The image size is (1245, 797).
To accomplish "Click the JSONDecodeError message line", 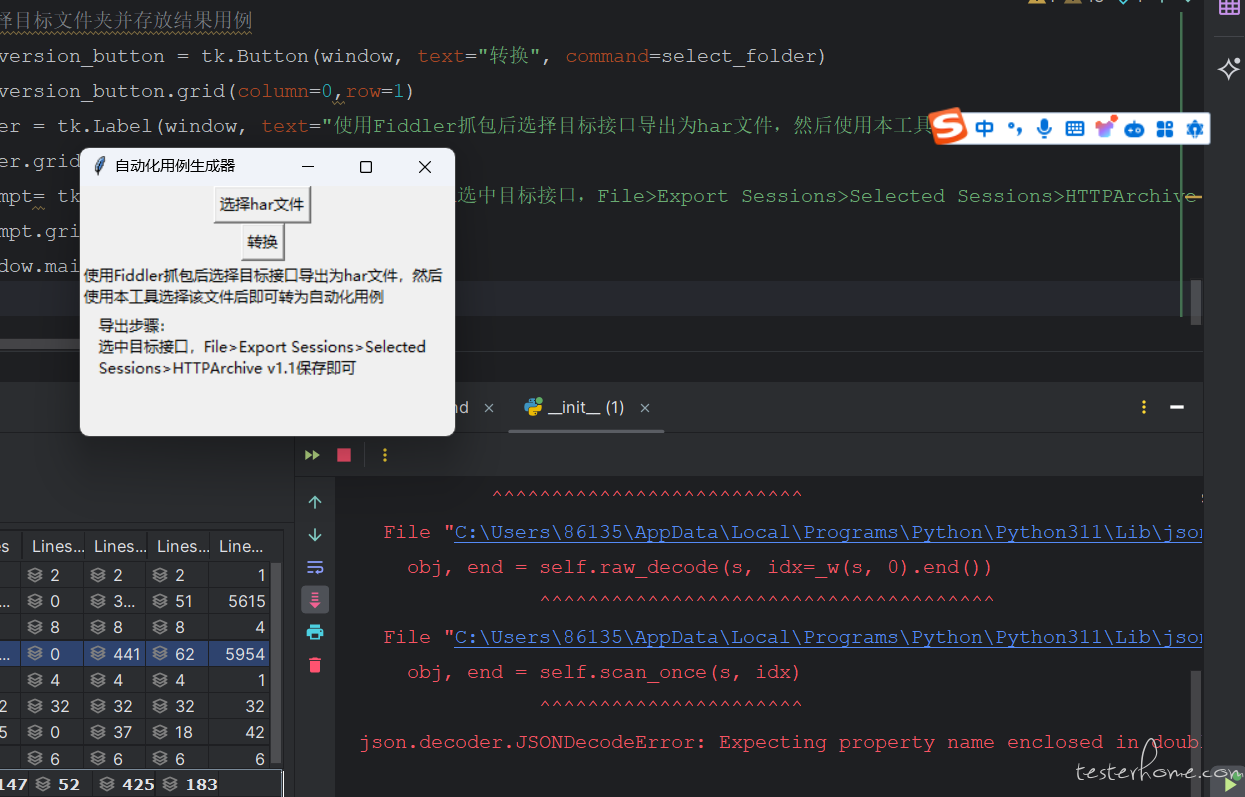I will 780,742.
